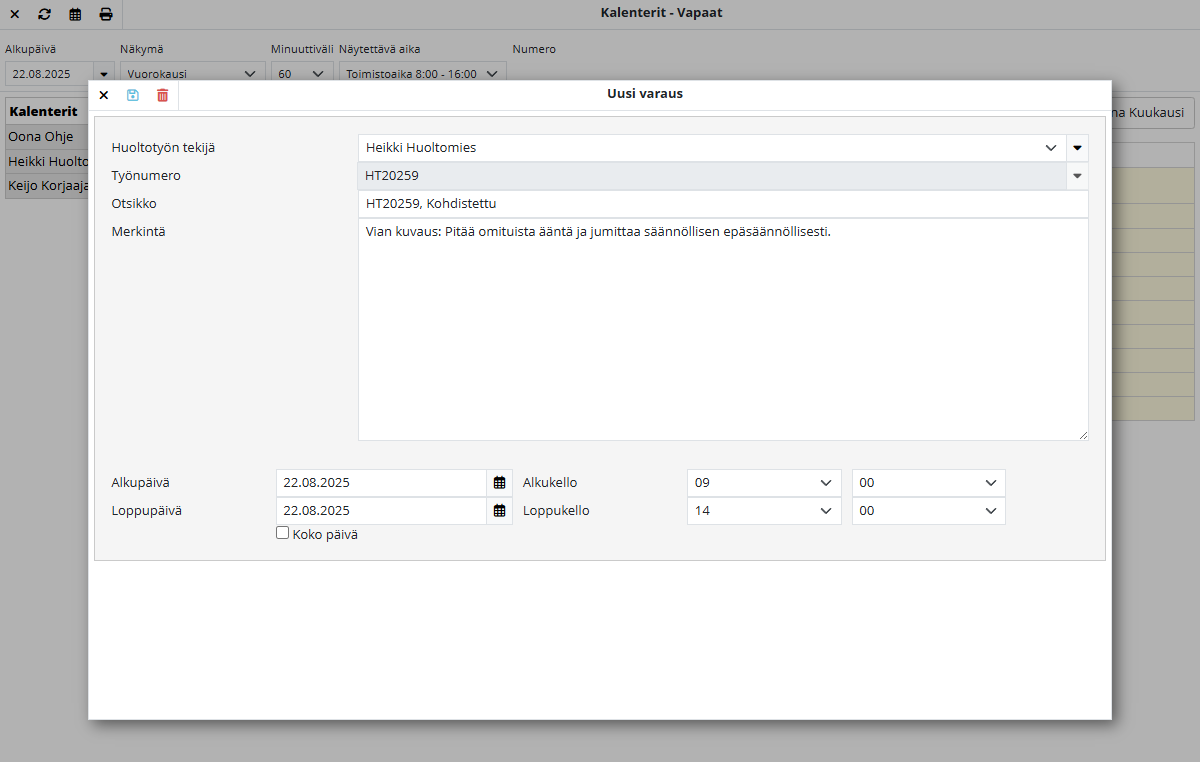Viewport: 1200px width, 762px height.
Task: Save the new reservation with disk icon
Action: 133,95
